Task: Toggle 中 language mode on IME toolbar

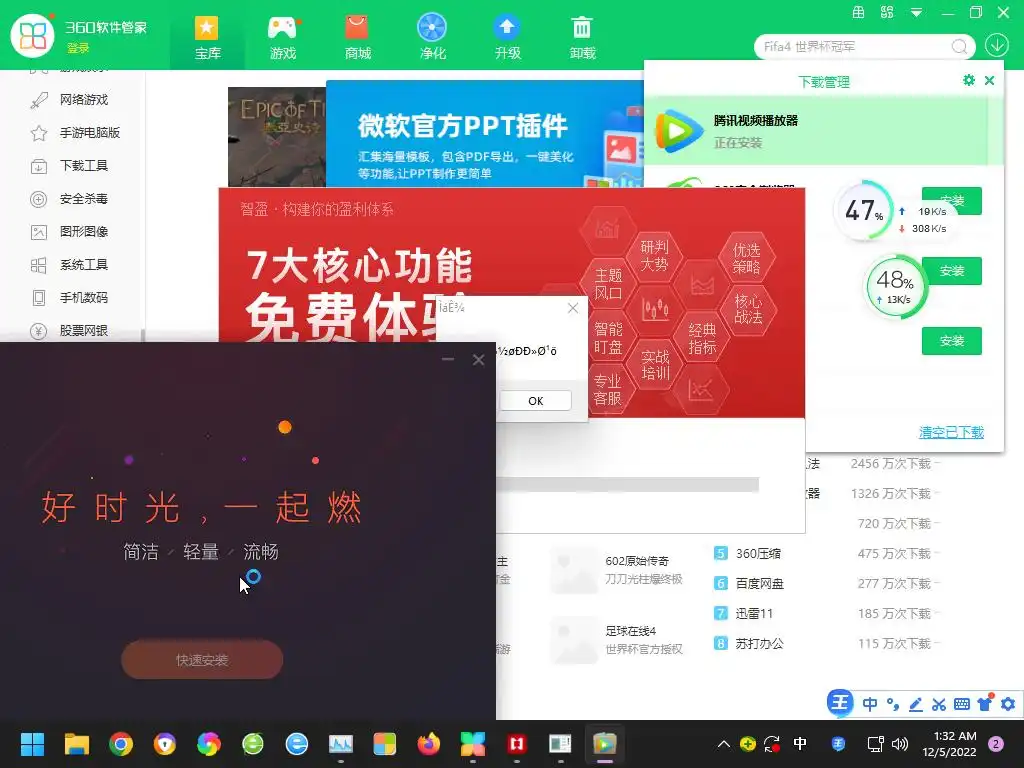Action: [x=870, y=703]
